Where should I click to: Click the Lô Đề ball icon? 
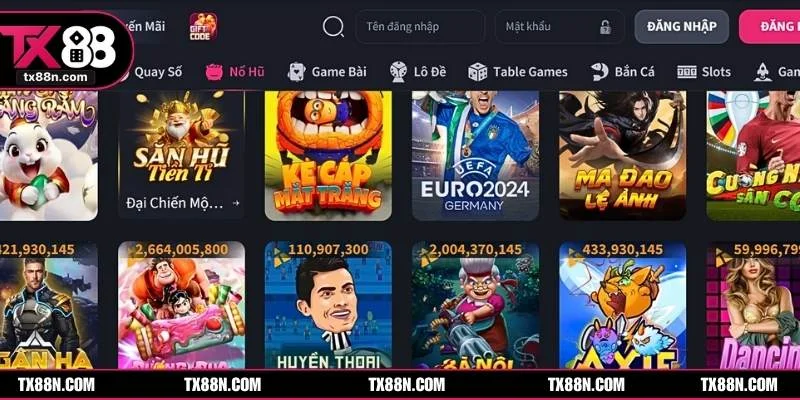click(398, 72)
